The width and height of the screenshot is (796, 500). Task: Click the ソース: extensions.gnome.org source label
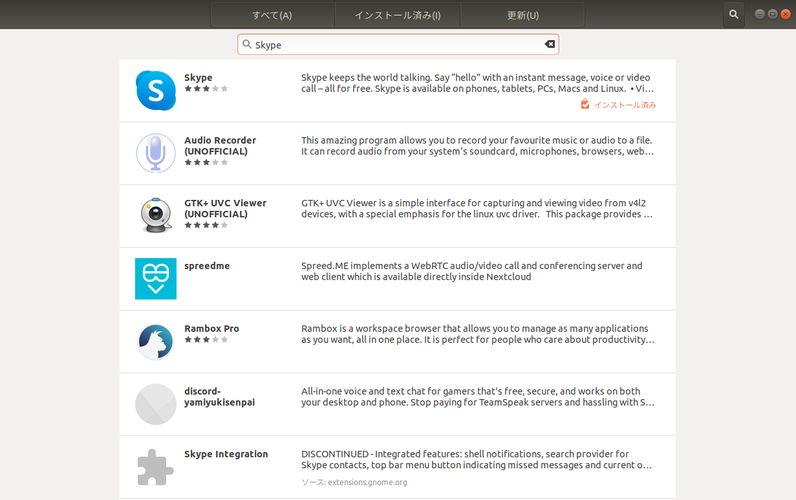tap(354, 482)
